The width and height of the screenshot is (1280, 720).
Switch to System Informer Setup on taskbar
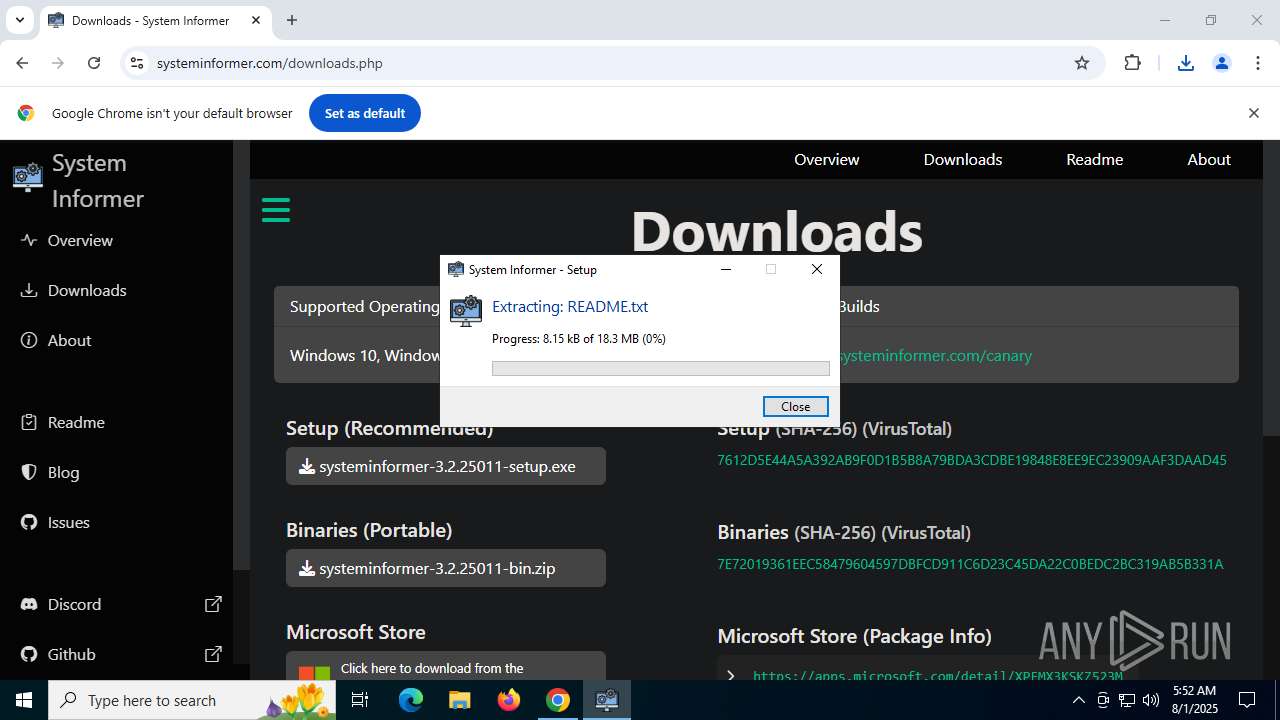607,700
